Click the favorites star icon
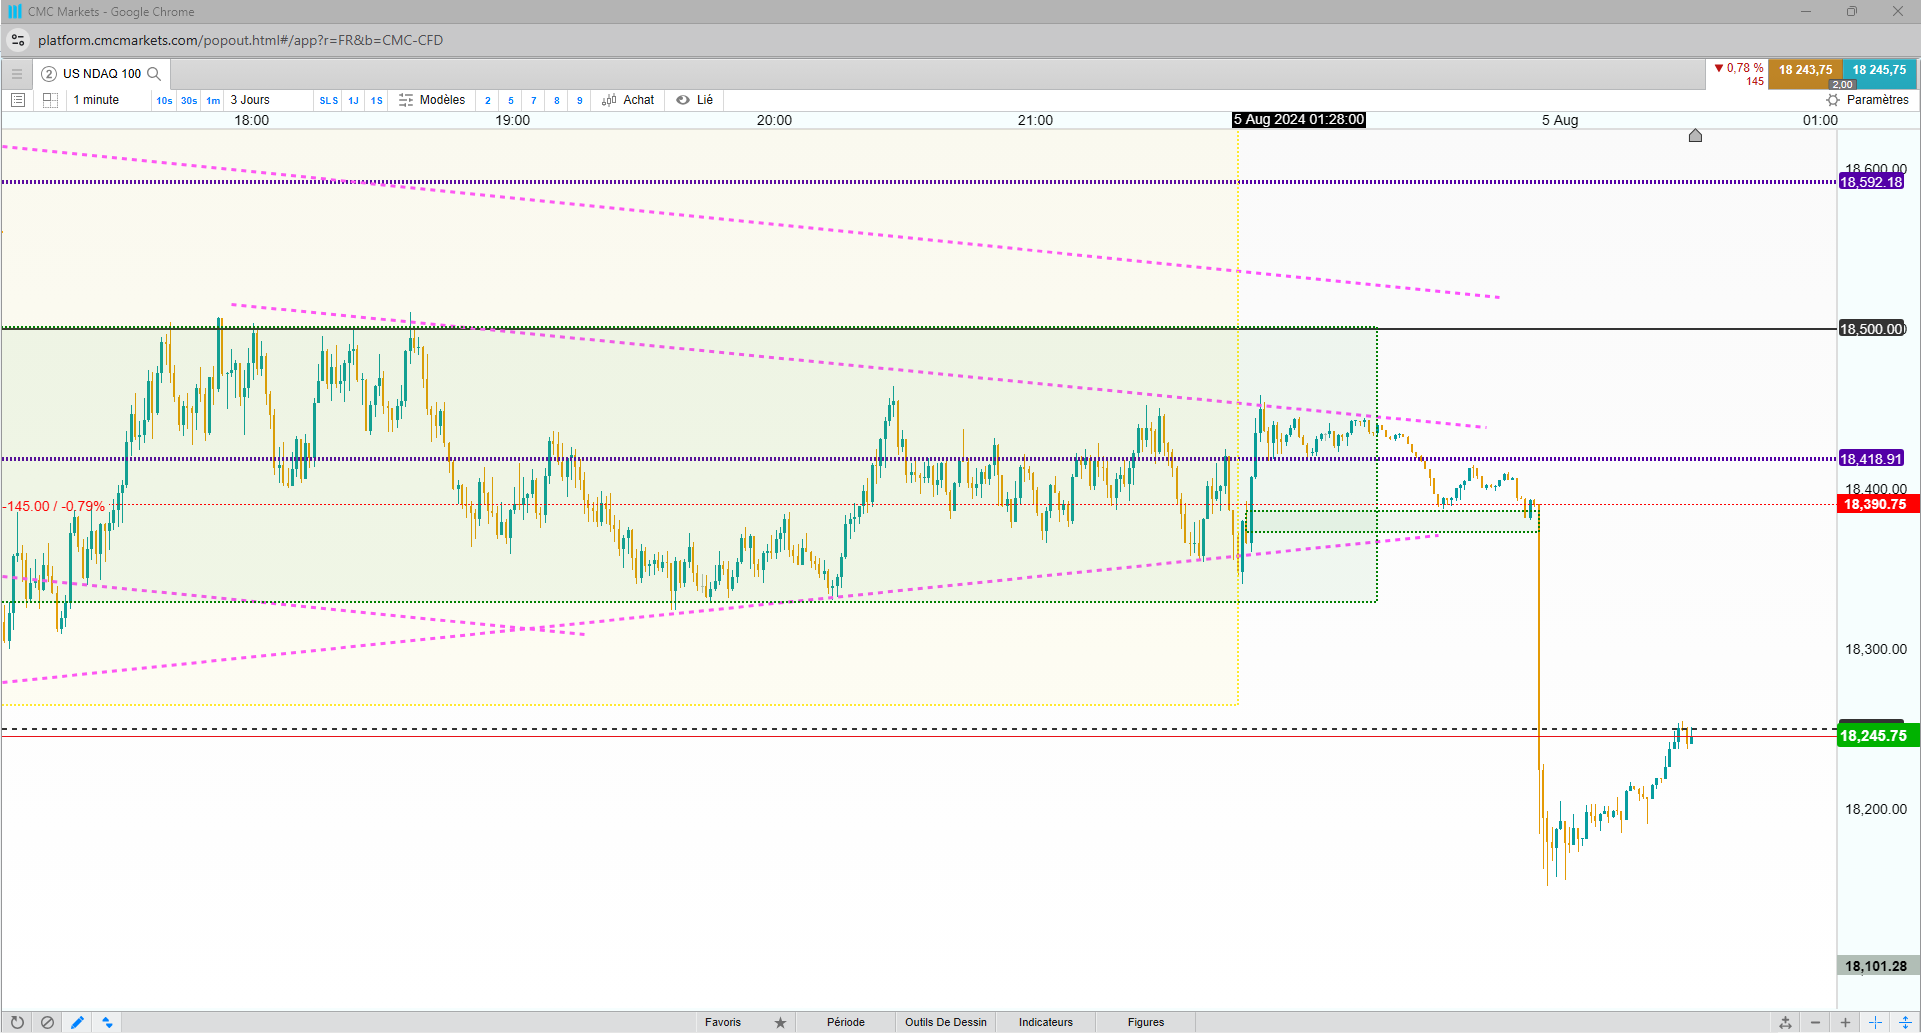The image size is (1921, 1033). (781, 1022)
